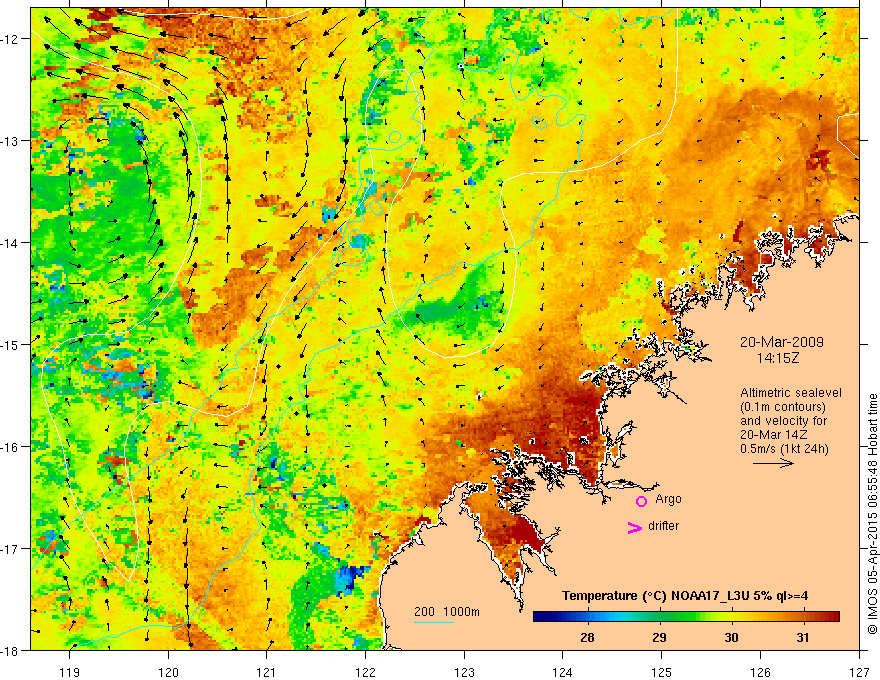This screenshot has height=680, width=880.
Task: Click latitude axis label -16
Action: pyautogui.click(x=11, y=447)
